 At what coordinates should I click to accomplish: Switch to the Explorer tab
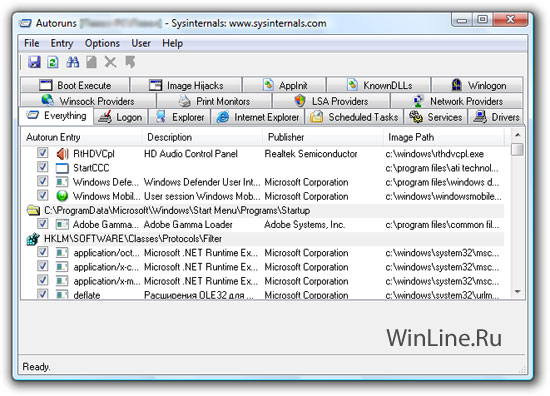click(x=180, y=117)
